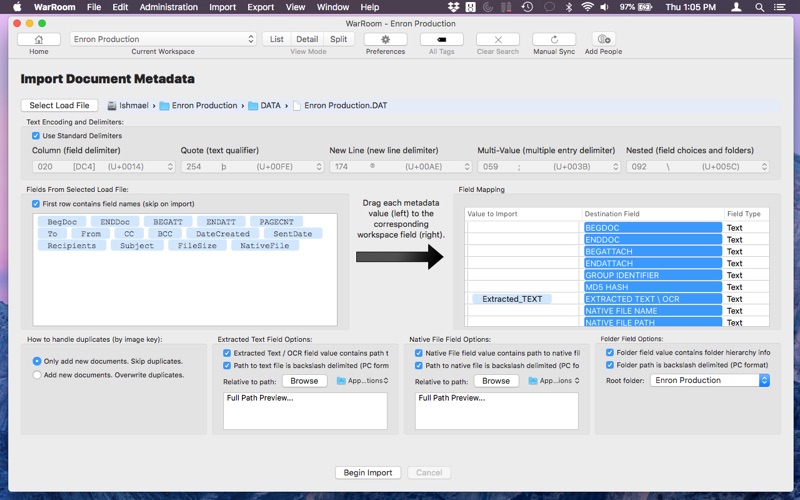Click the All Tags icon
This screenshot has width=800, height=500.
pyautogui.click(x=441, y=39)
